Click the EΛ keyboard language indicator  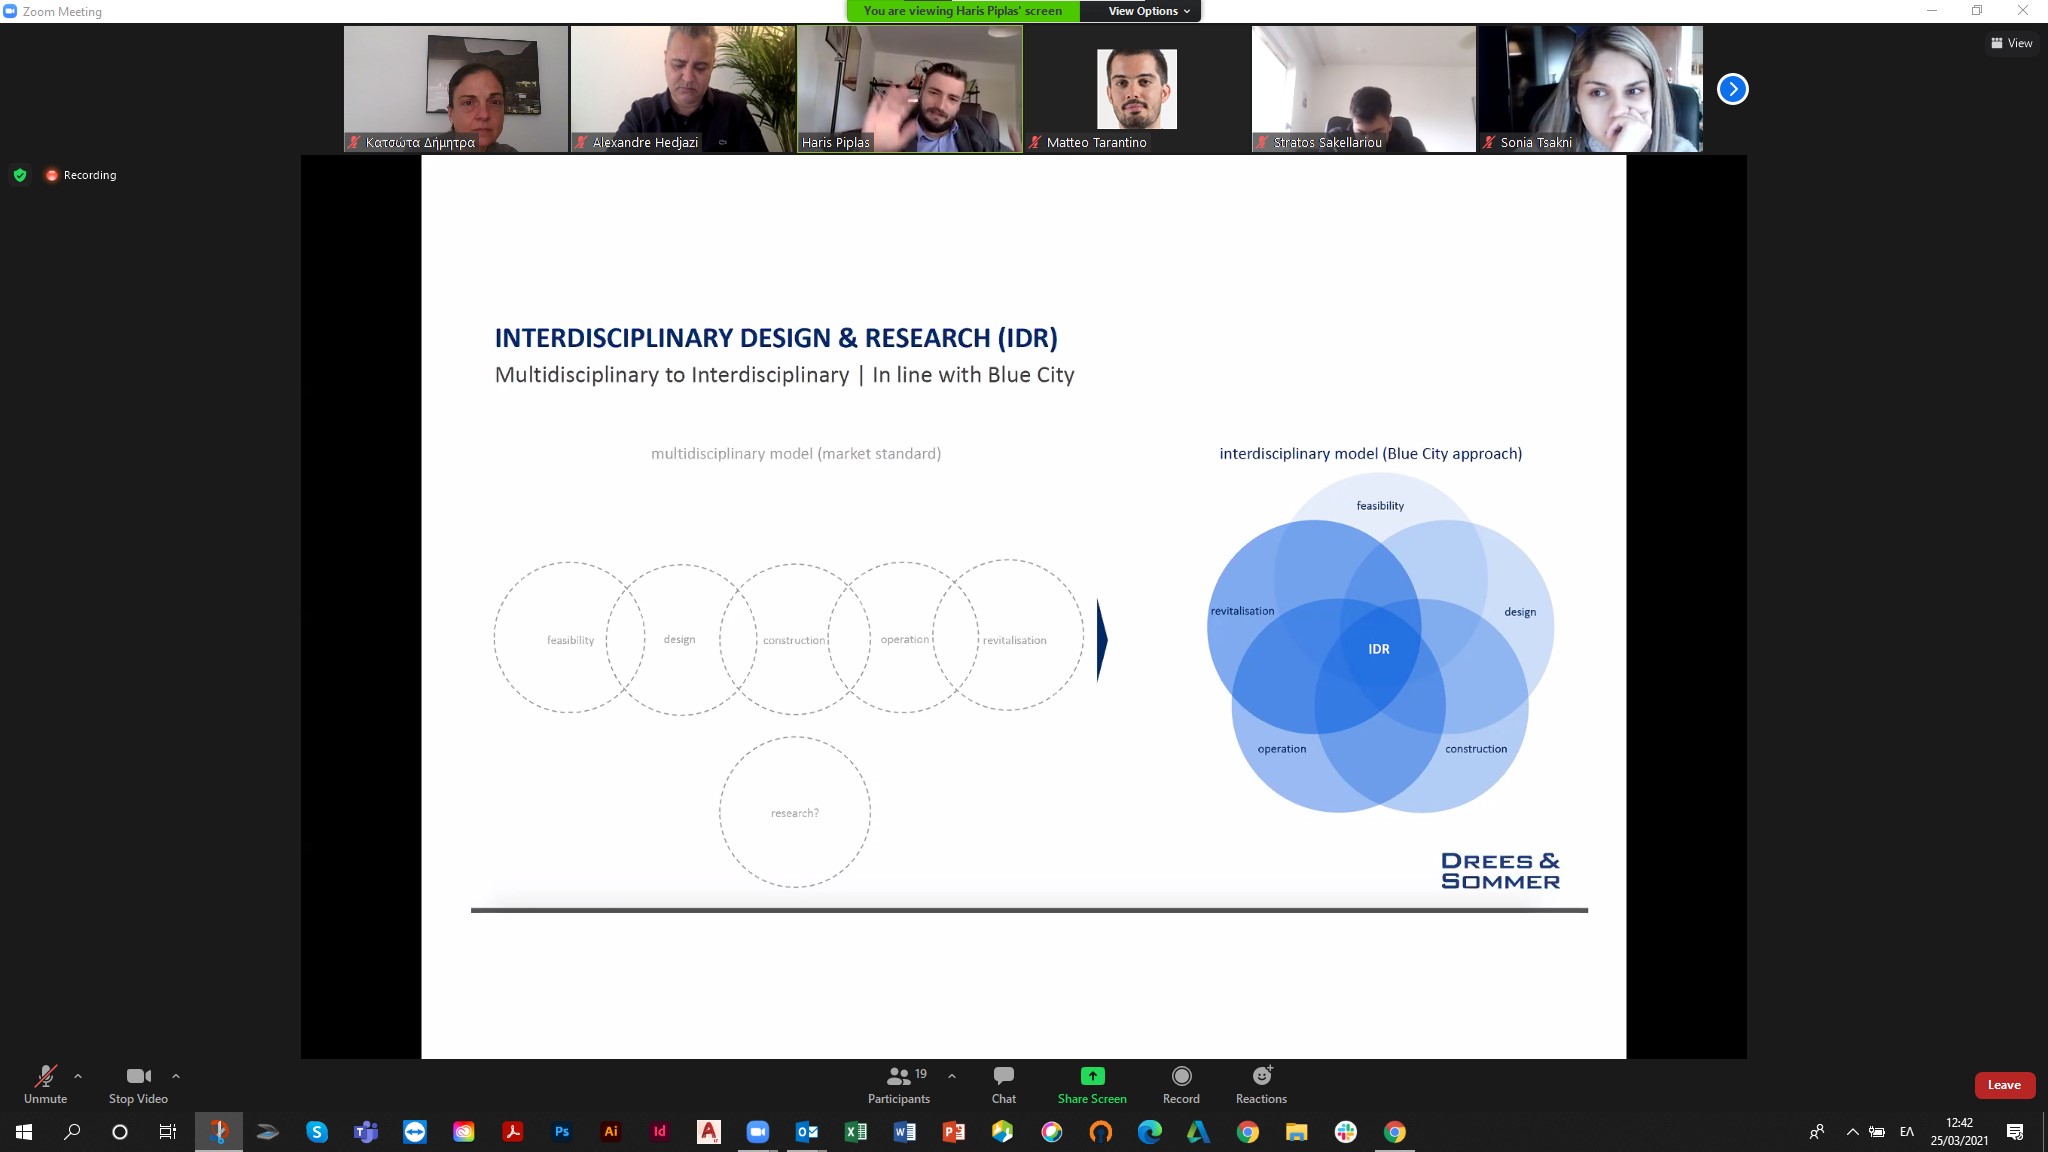pyautogui.click(x=1907, y=1132)
